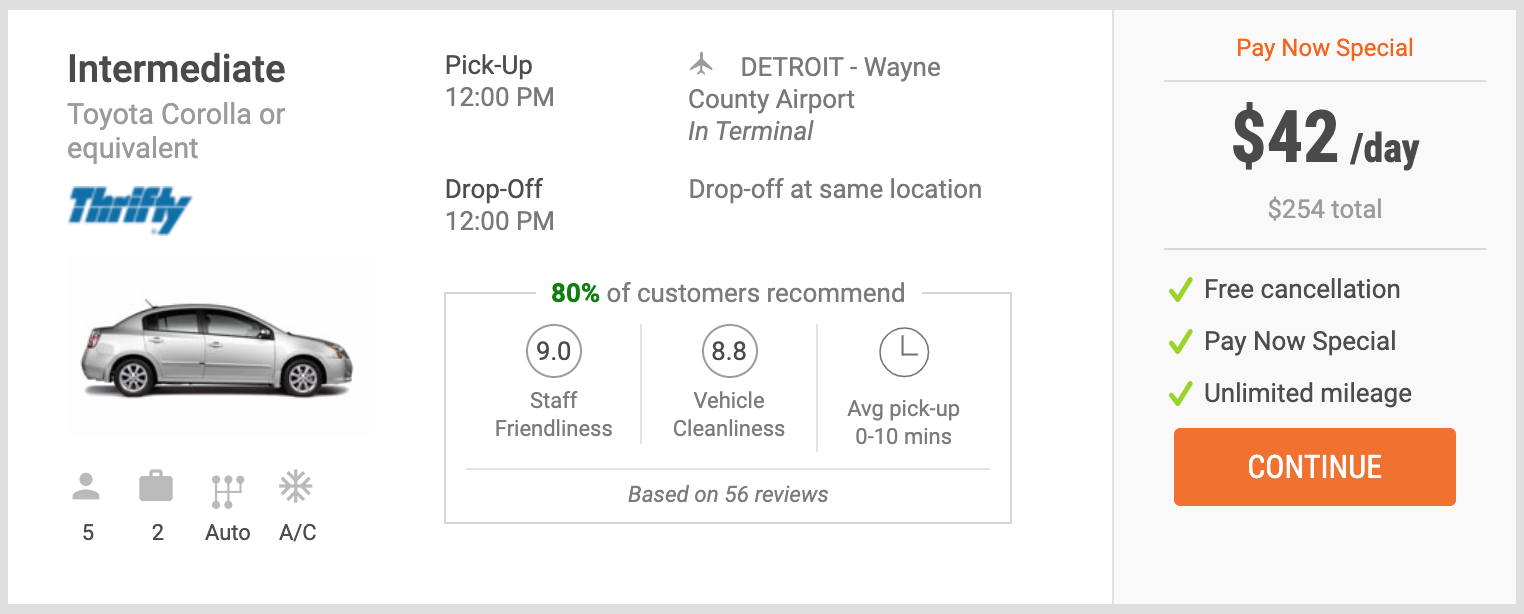Click the Unlimited mileage green checkmark
The height and width of the screenshot is (614, 1524).
tap(1181, 394)
